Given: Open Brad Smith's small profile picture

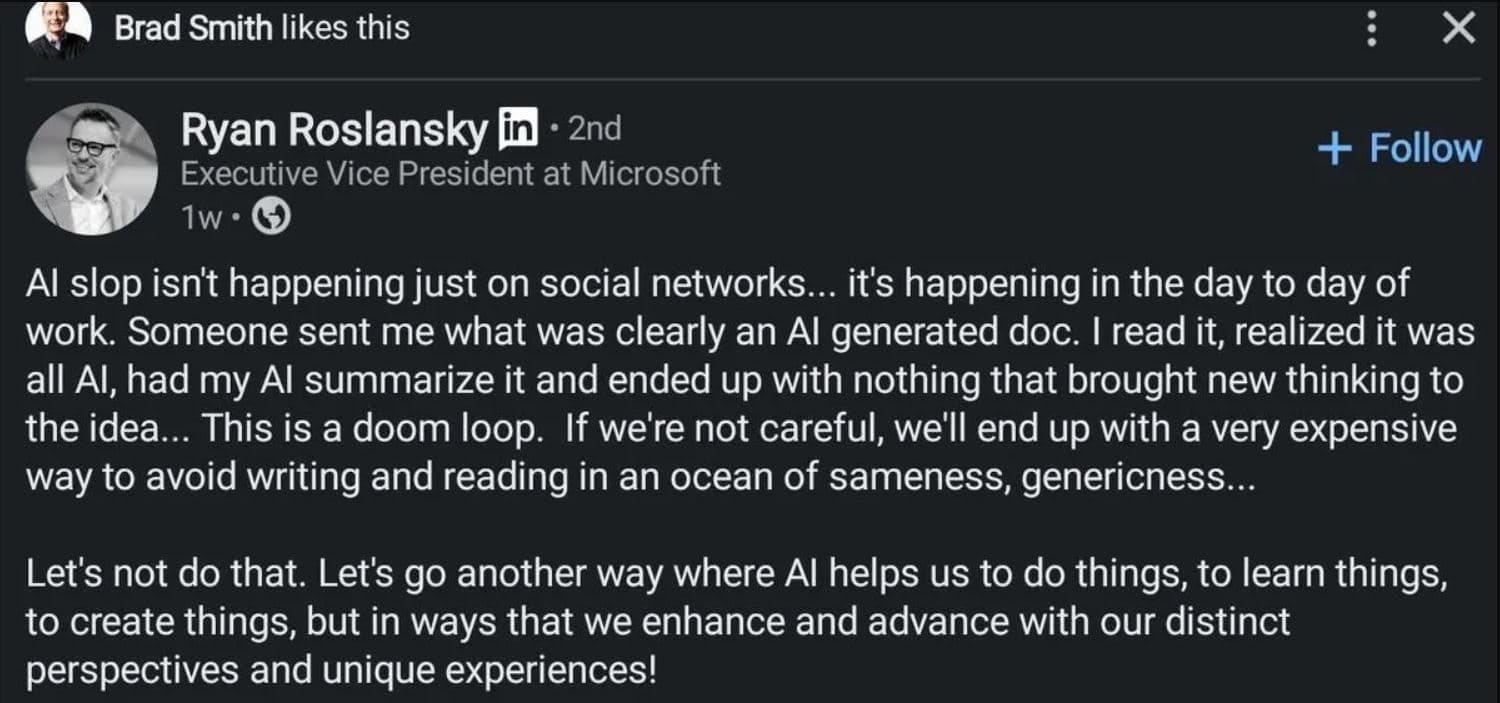Looking at the screenshot, I should (58, 29).
